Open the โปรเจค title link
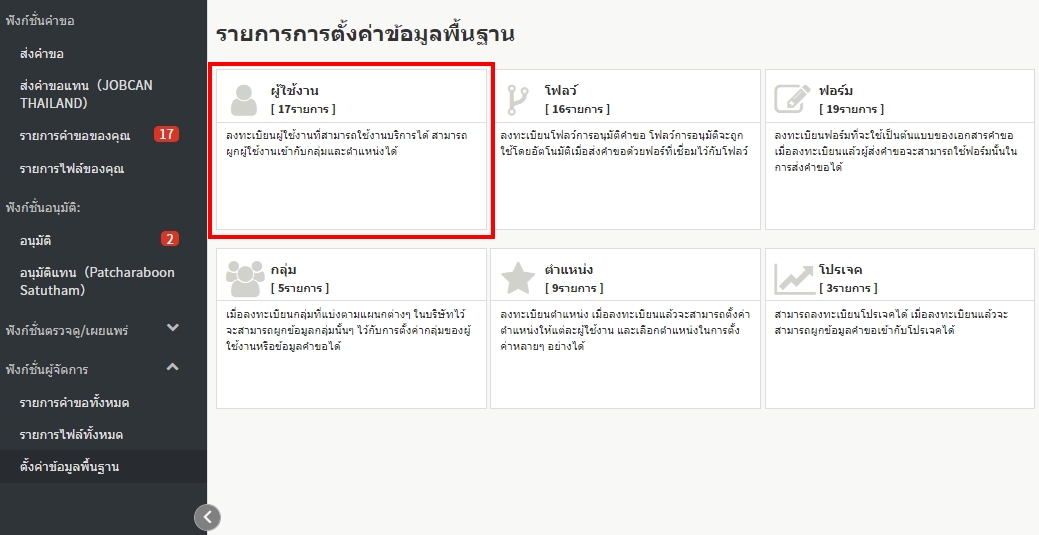1039x535 pixels. [x=840, y=270]
